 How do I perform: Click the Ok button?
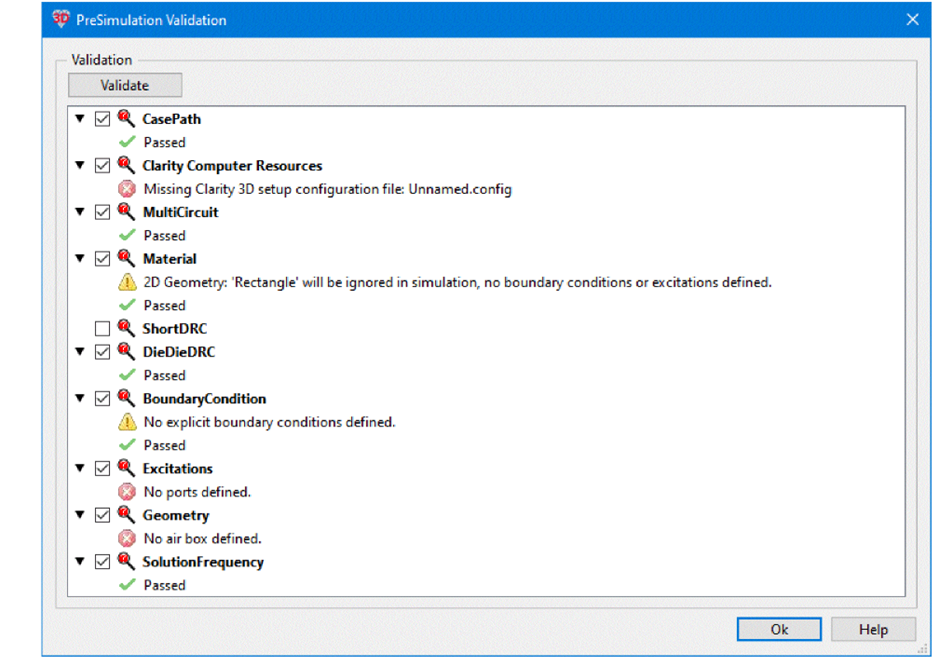pyautogui.click(x=779, y=629)
